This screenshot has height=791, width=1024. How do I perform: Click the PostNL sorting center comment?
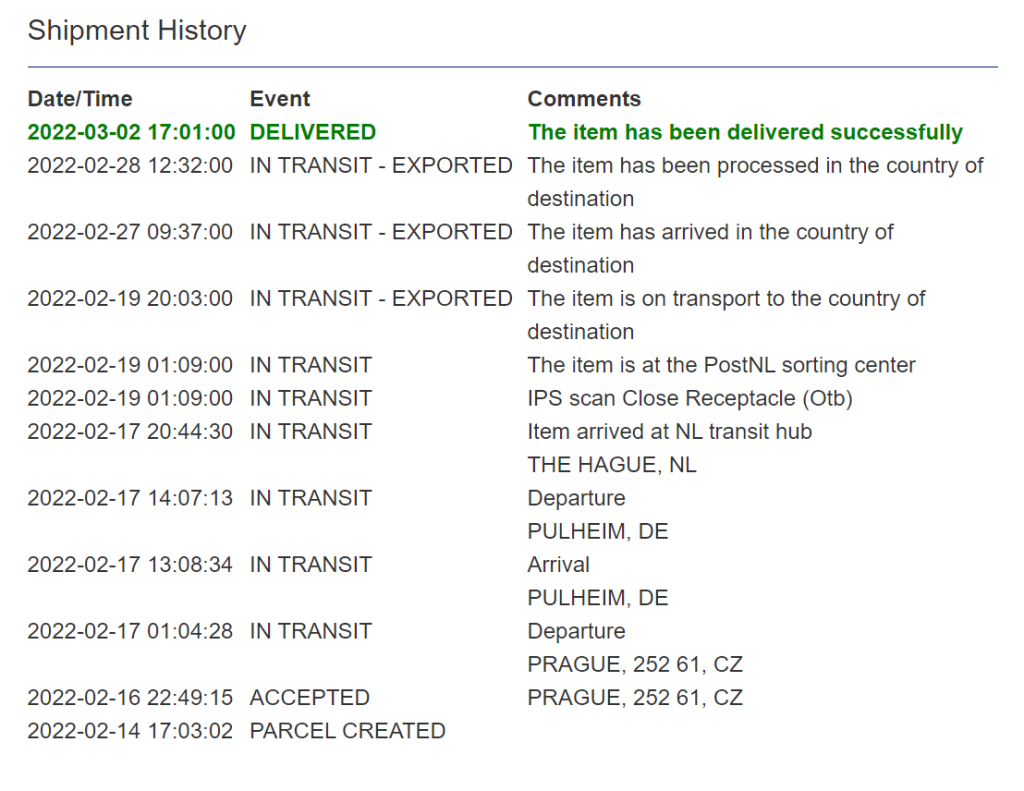(x=721, y=365)
